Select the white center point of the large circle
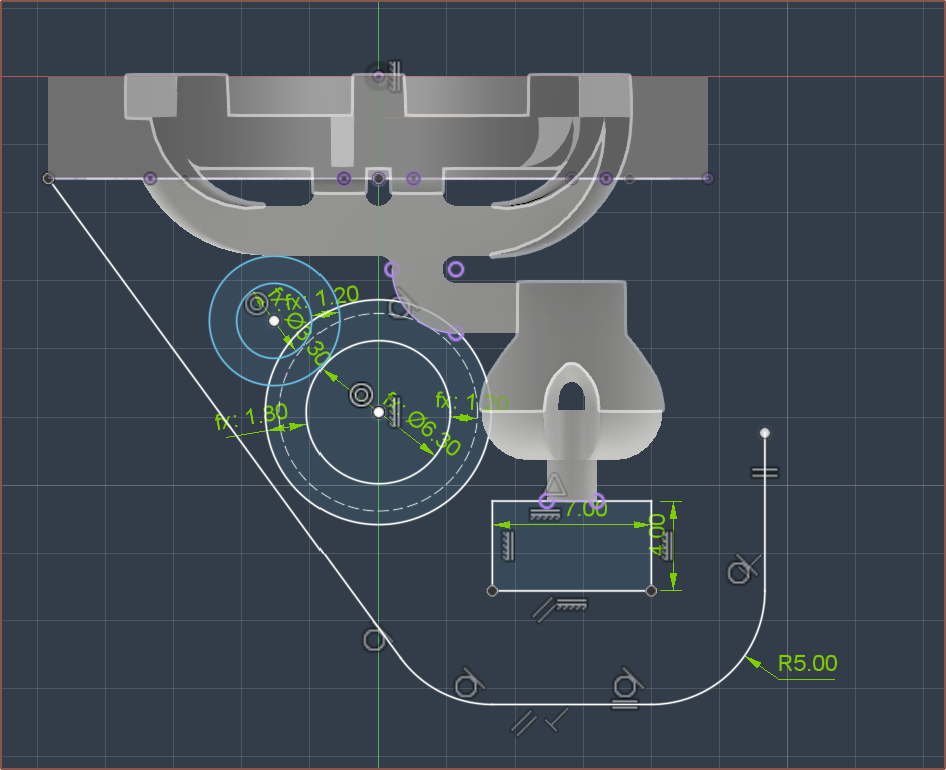Screen dimensions: 946x770 point(379,412)
